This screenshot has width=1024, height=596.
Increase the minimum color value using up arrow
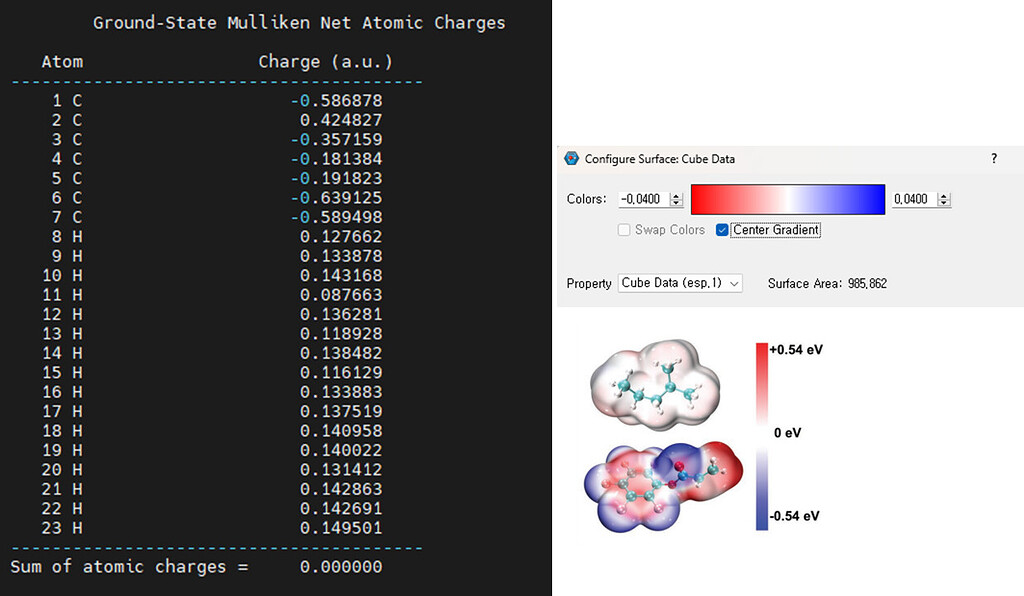click(x=676, y=196)
